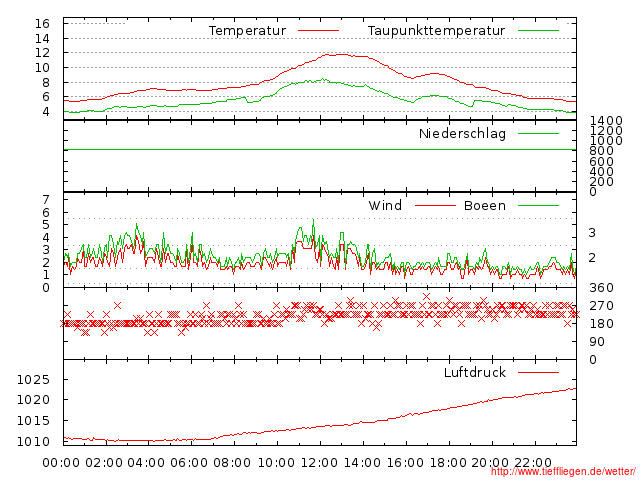The height and width of the screenshot is (480, 640).
Task: Click the tieffliegen.de/wetter URL link
Action: click(563, 471)
